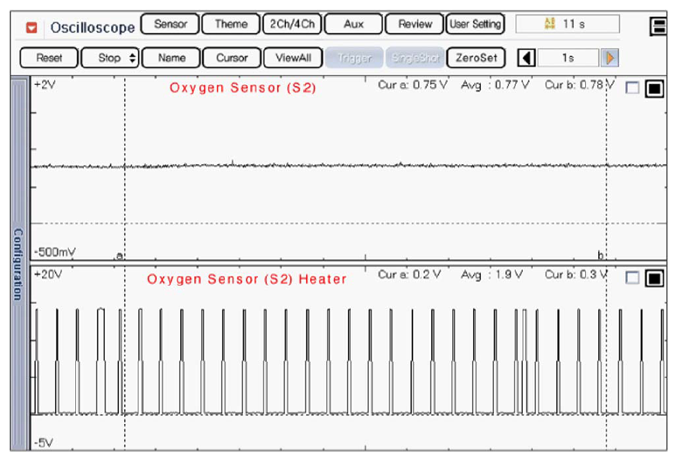
Task: Decrease time base with left arrow
Action: pyautogui.click(x=528, y=58)
